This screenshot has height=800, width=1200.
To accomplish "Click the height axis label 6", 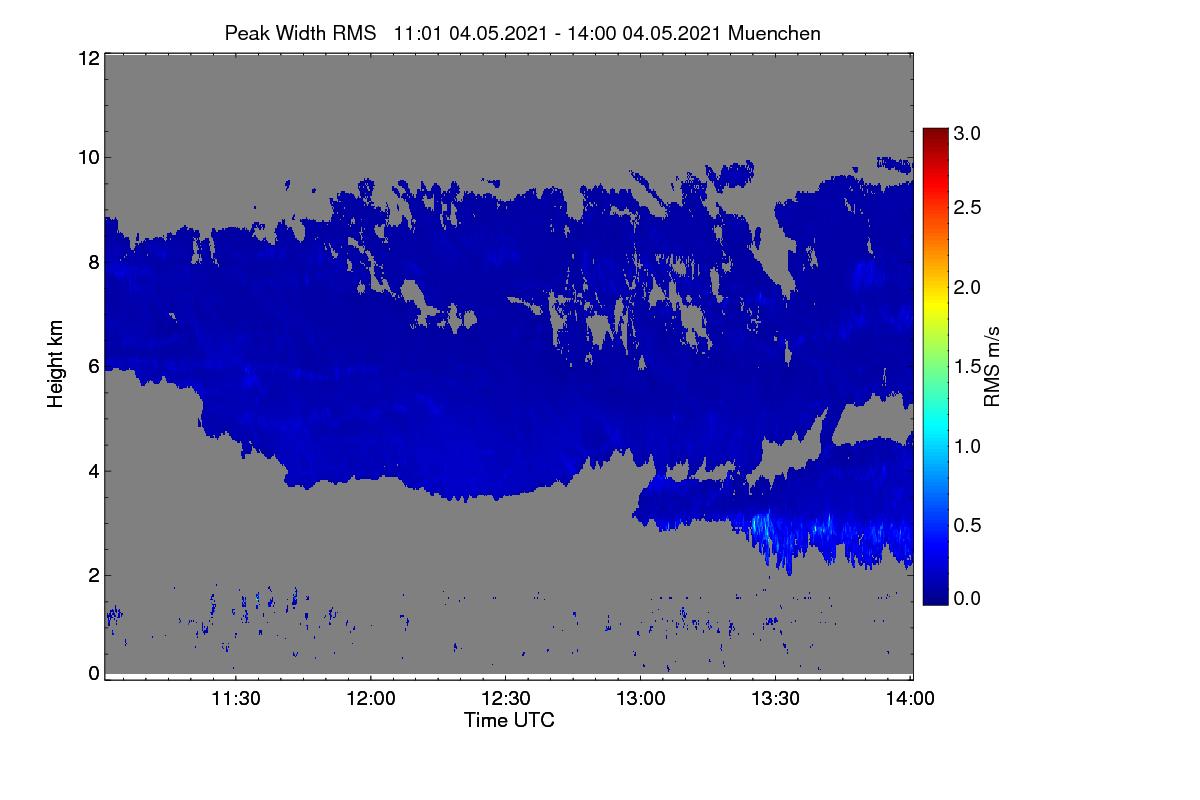I will (93, 366).
